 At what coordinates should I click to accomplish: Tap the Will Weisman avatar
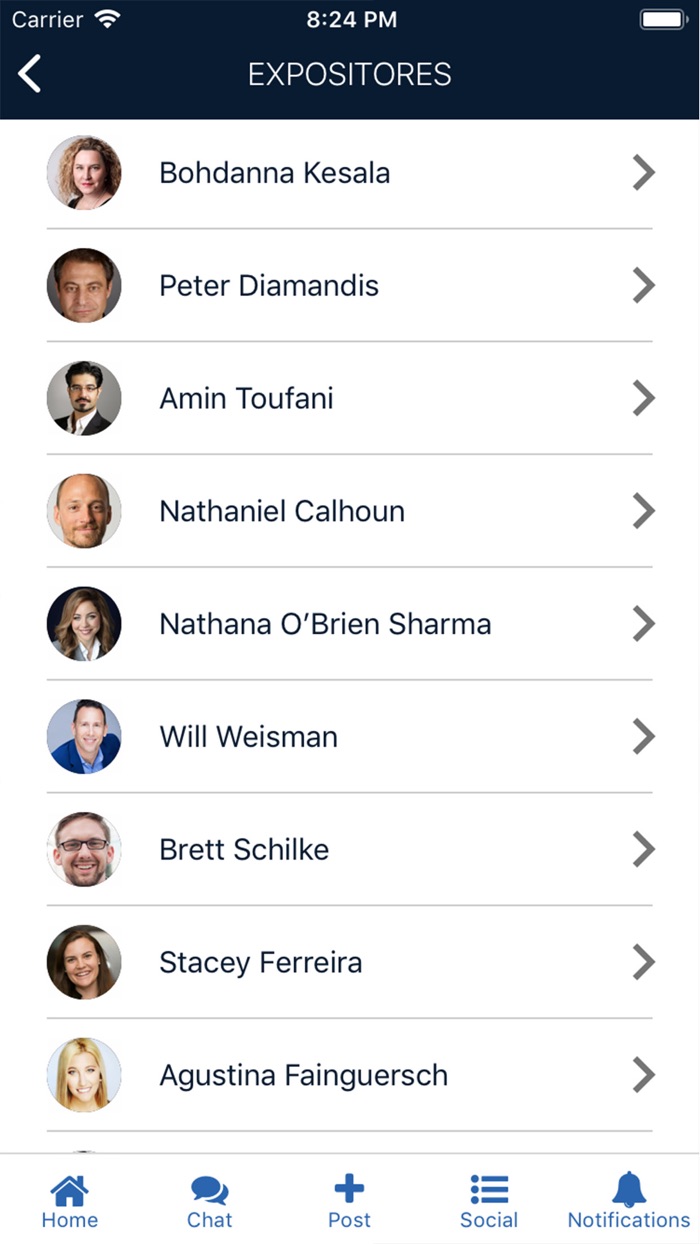coord(84,737)
